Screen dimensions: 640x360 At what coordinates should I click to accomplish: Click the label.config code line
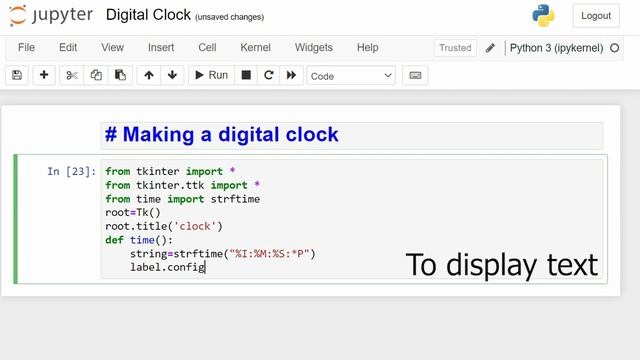coord(168,267)
